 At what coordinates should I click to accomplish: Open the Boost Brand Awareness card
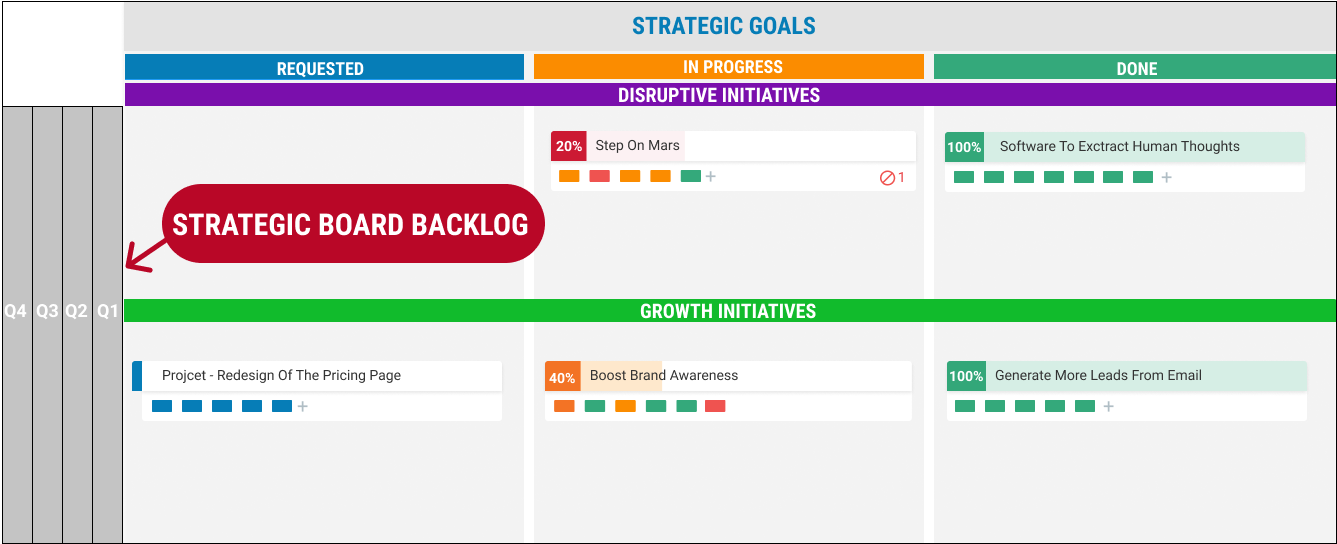728,376
